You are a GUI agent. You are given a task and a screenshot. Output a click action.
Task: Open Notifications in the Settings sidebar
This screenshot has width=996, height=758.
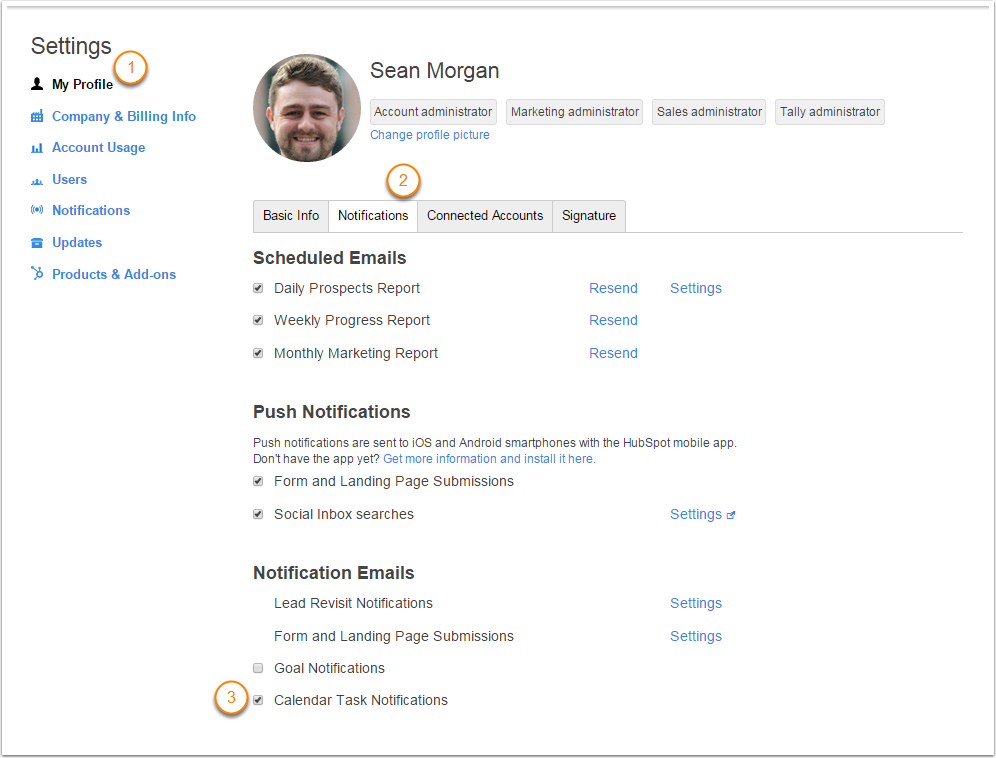coord(91,210)
